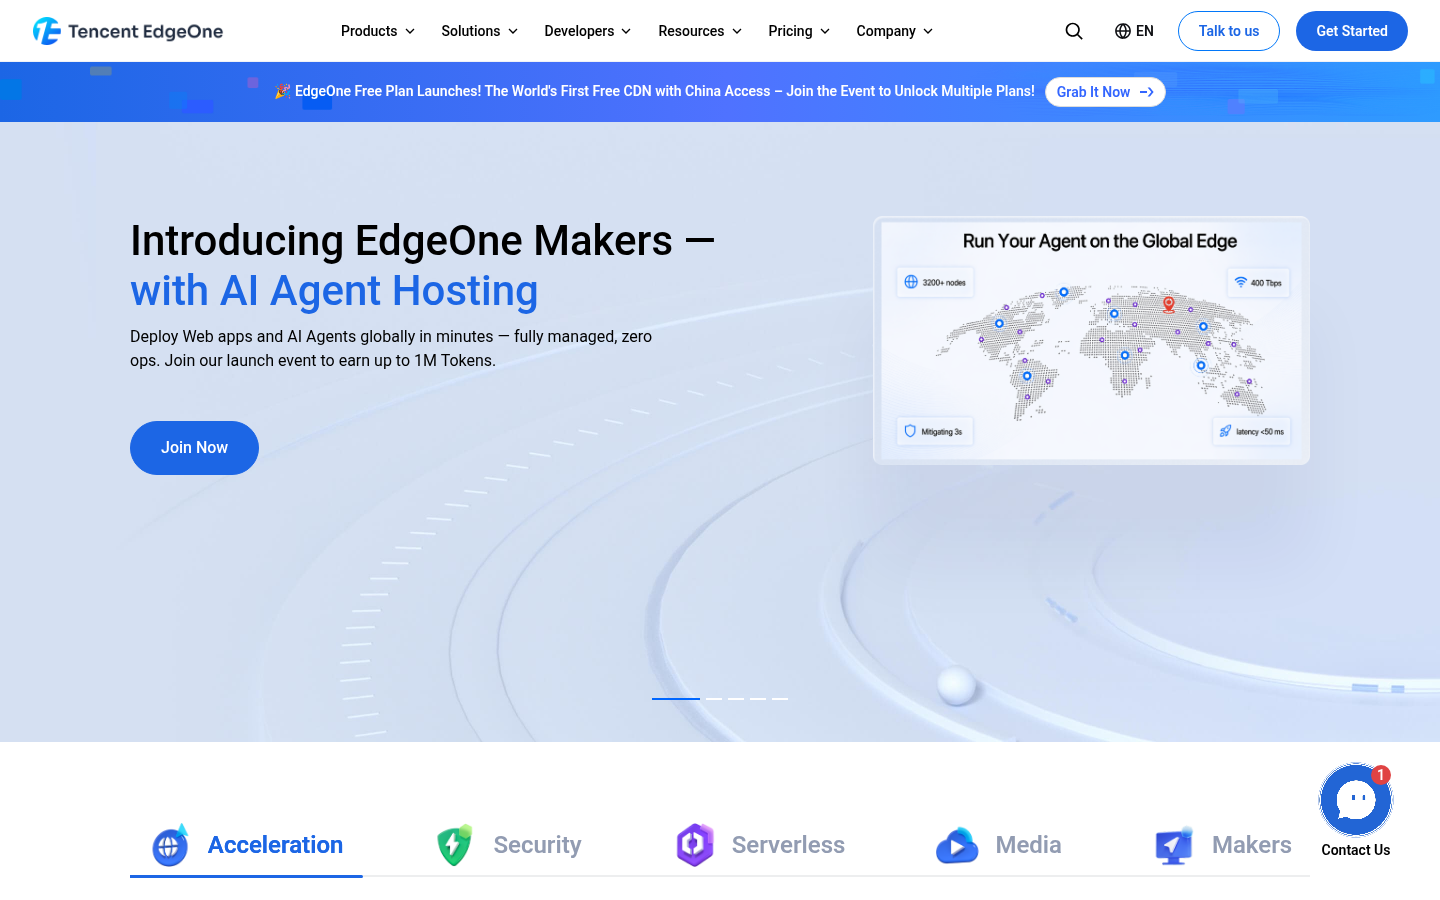Click the global edge map thumbnail
The width and height of the screenshot is (1440, 900).
tap(1091, 341)
